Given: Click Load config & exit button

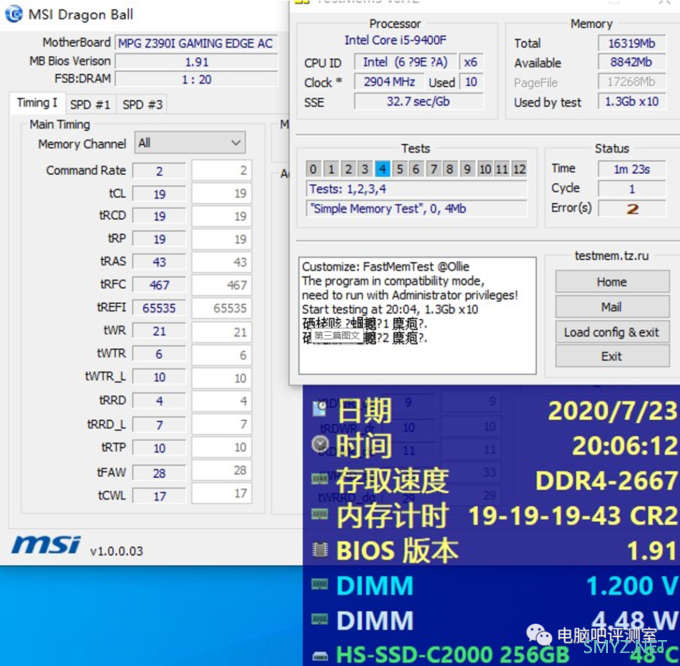Looking at the screenshot, I should (x=612, y=332).
